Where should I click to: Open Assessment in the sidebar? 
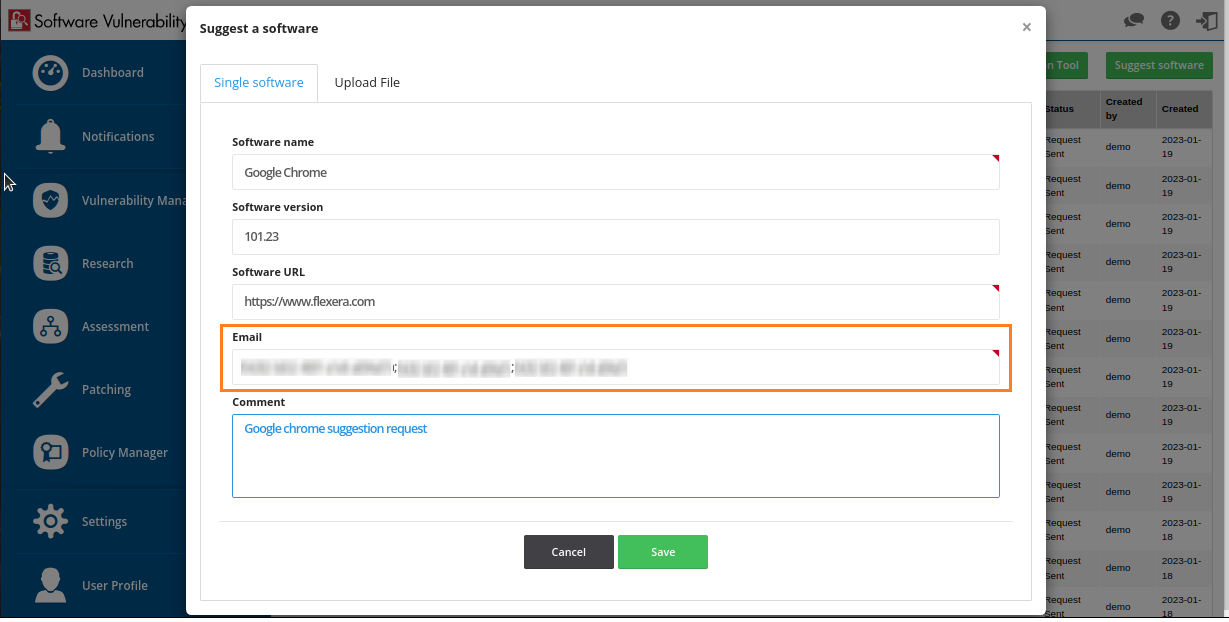tap(115, 326)
